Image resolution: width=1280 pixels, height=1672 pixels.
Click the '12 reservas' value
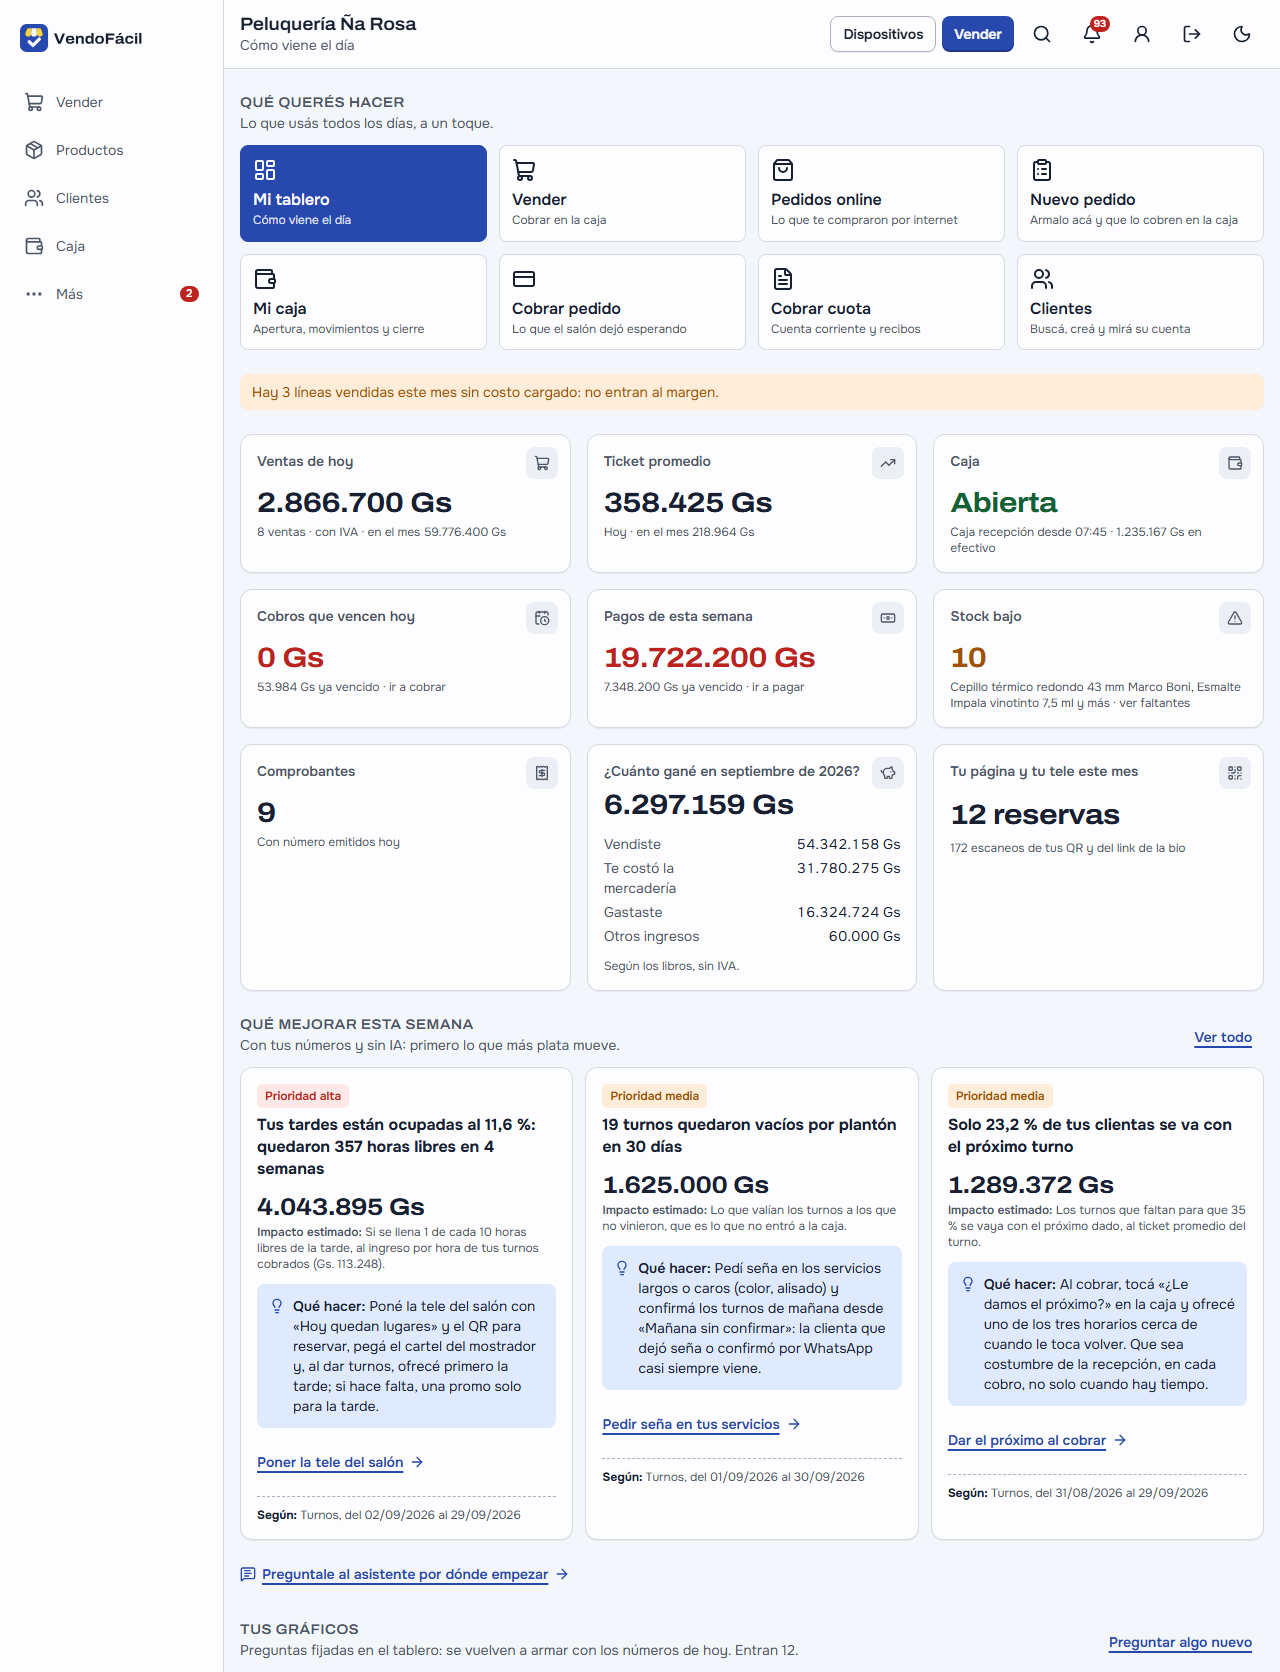click(1035, 814)
